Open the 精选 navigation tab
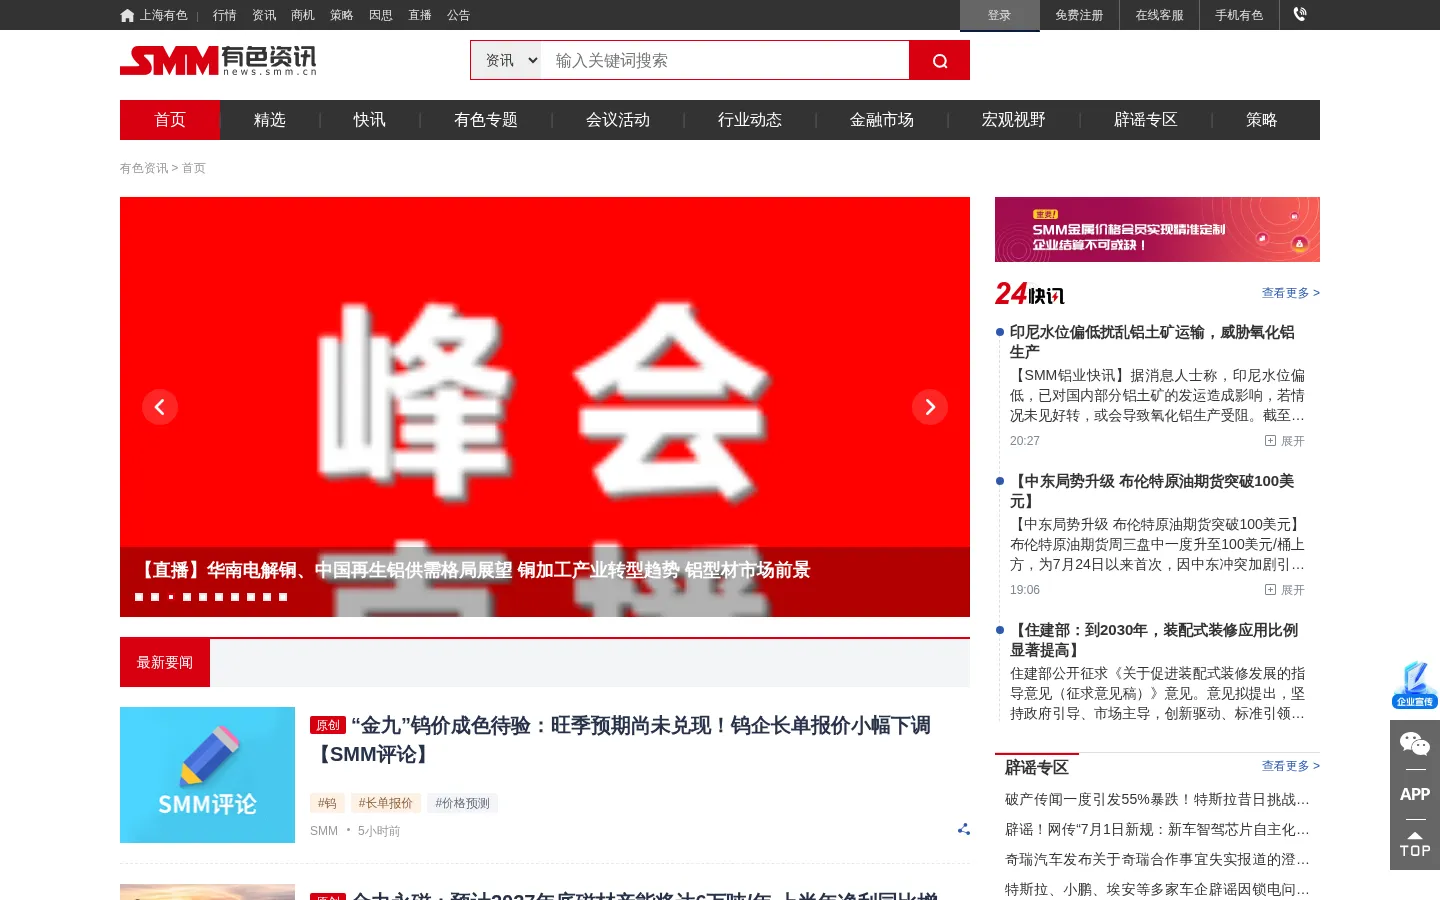Viewport: 1440px width, 900px height. 270,120
